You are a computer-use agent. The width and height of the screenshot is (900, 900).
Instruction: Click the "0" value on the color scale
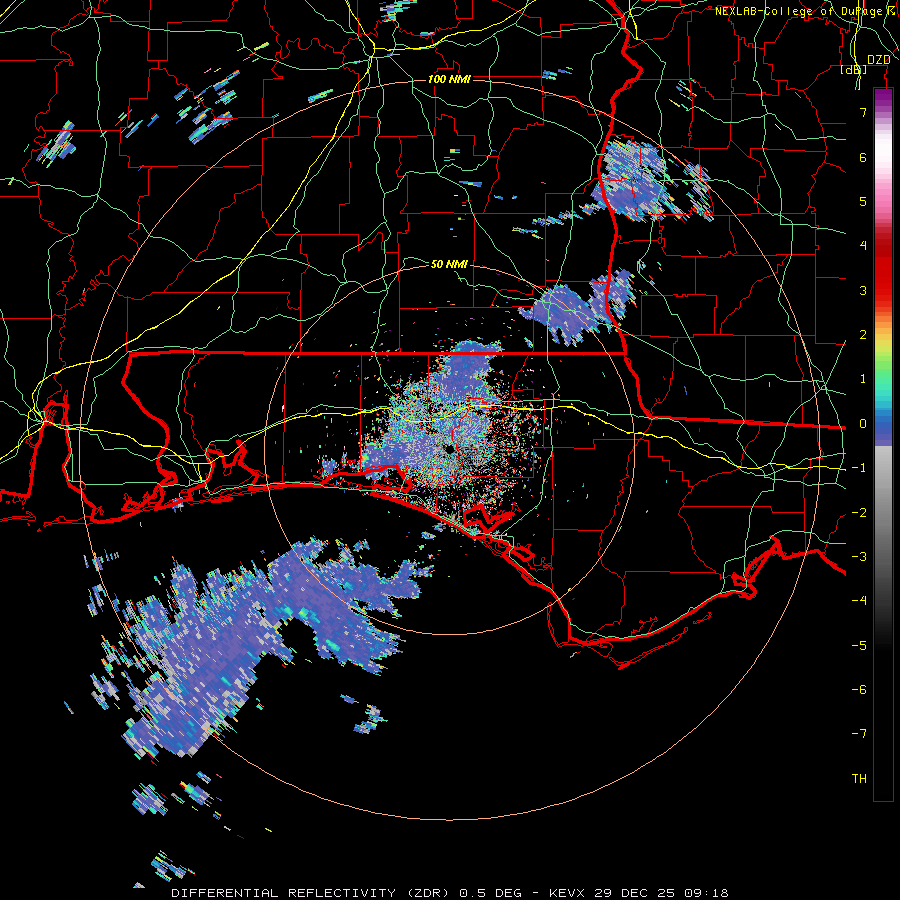863,424
